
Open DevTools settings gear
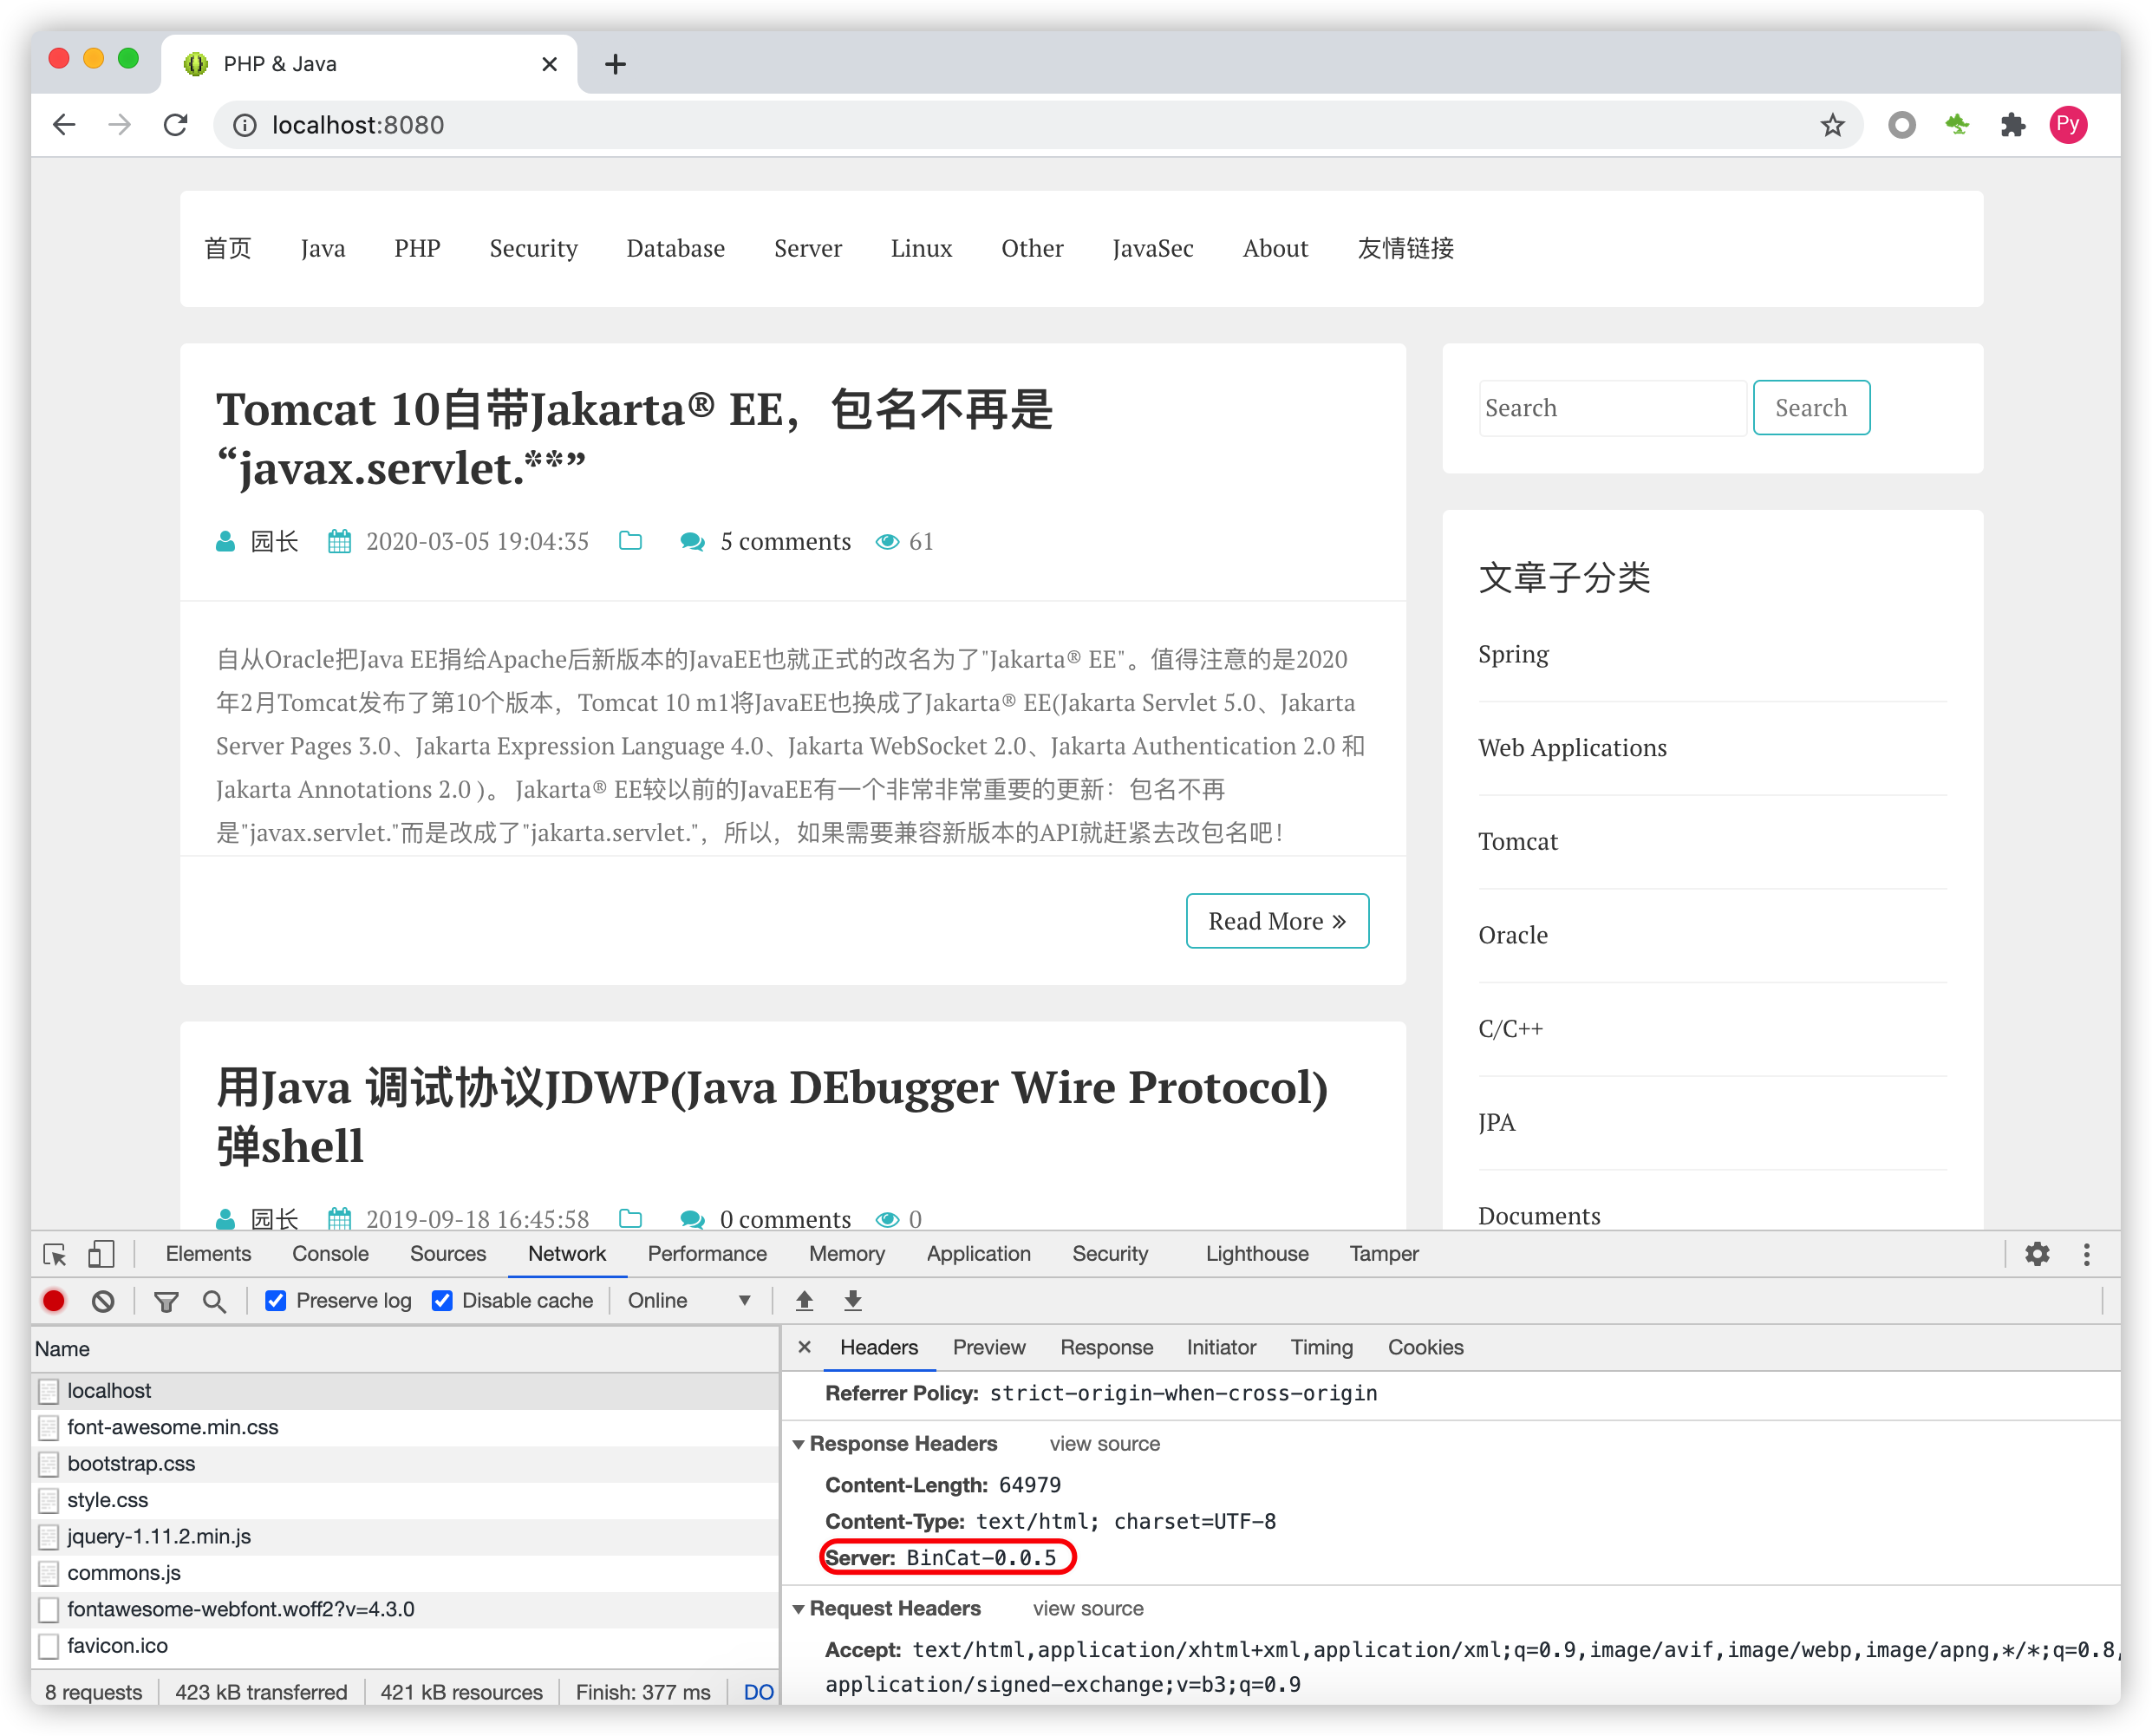pos(2037,1254)
